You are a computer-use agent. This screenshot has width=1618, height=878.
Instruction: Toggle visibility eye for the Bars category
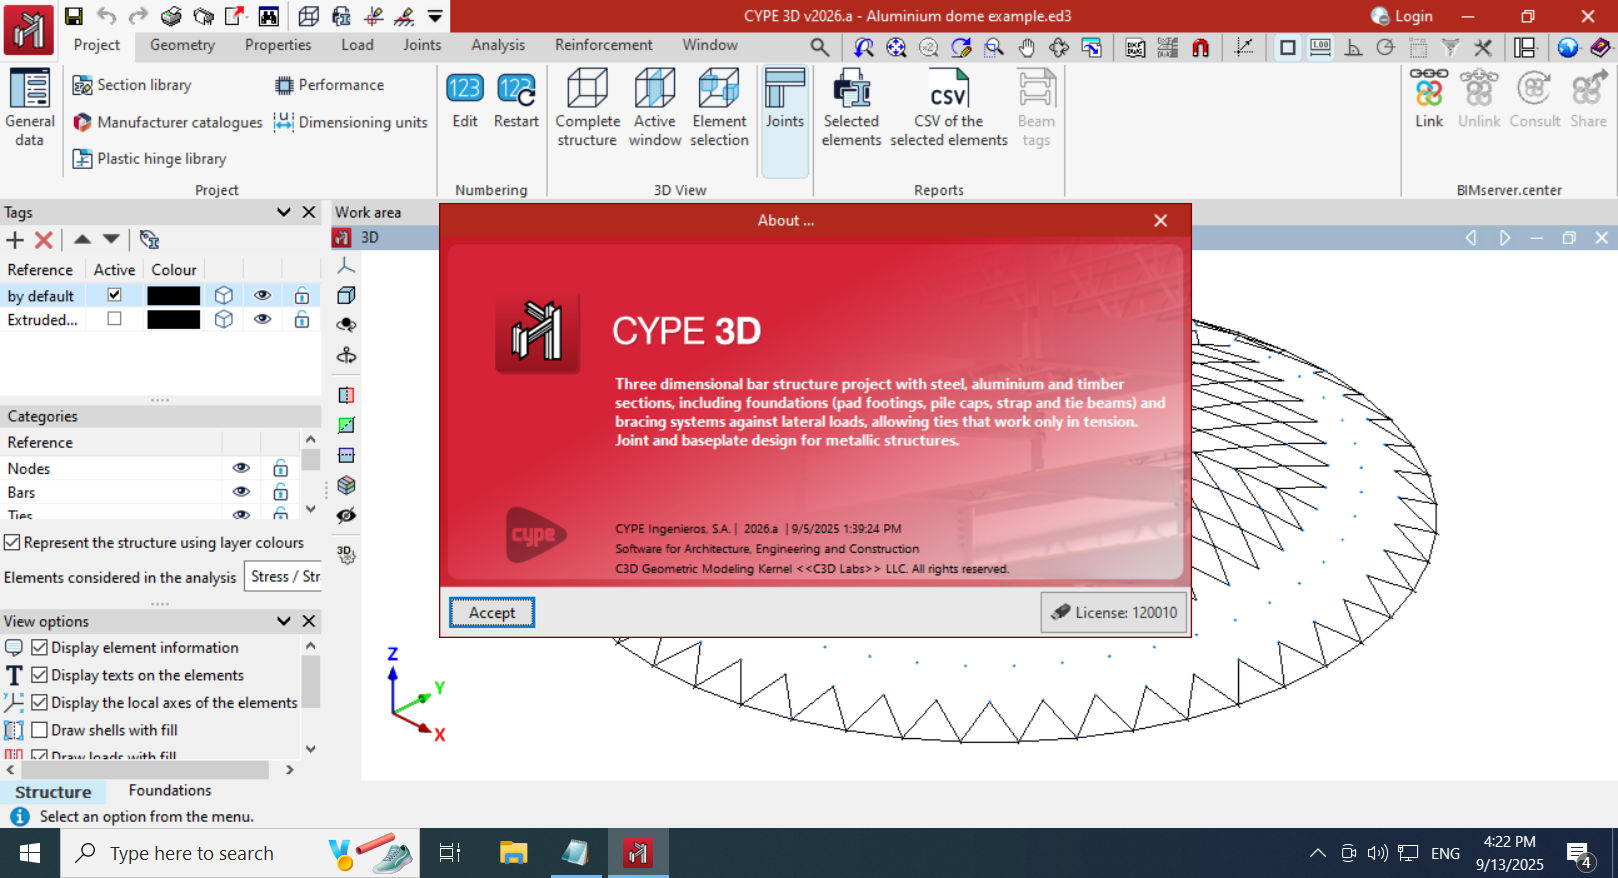241,492
